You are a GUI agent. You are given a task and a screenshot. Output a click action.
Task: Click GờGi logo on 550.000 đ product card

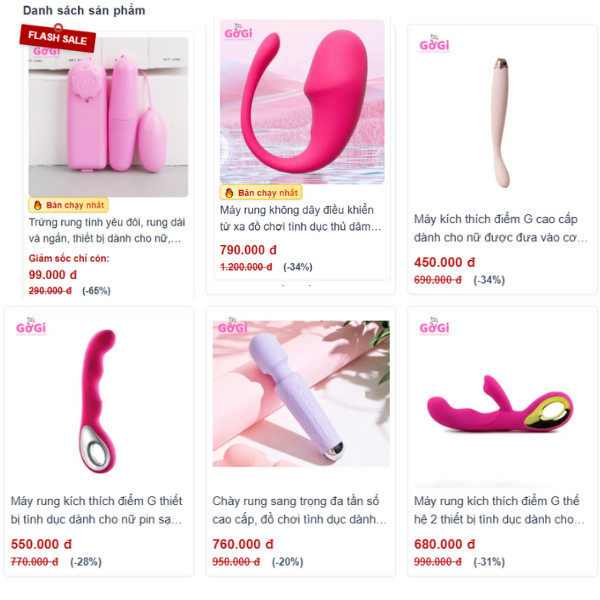tap(31, 326)
